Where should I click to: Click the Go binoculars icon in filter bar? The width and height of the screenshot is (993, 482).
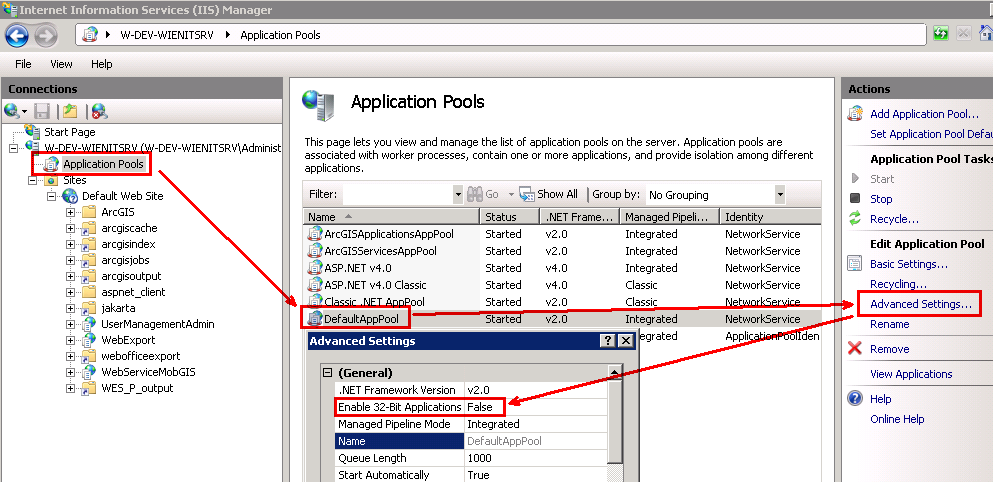coord(475,194)
